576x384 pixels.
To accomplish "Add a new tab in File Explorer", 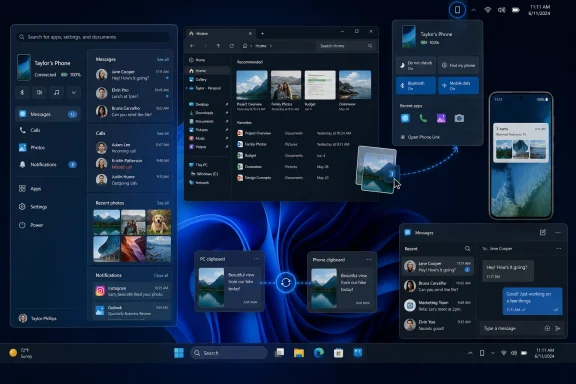I will click(x=262, y=33).
